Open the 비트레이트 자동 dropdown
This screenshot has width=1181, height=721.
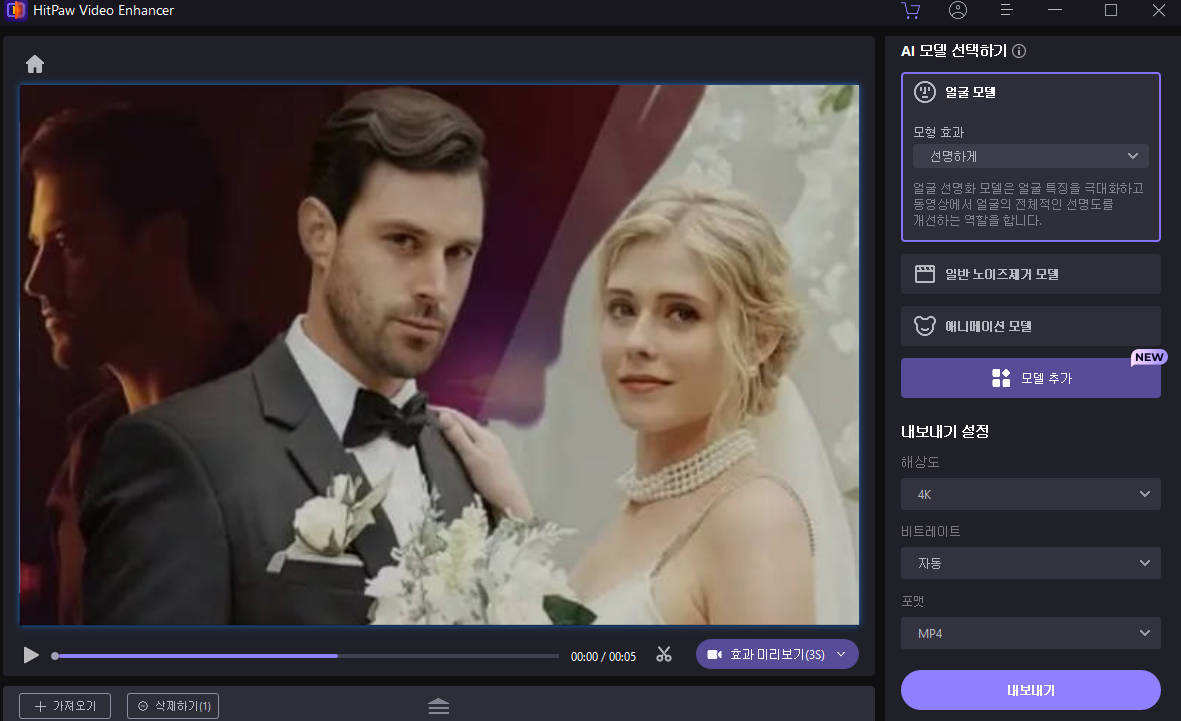point(1030,563)
